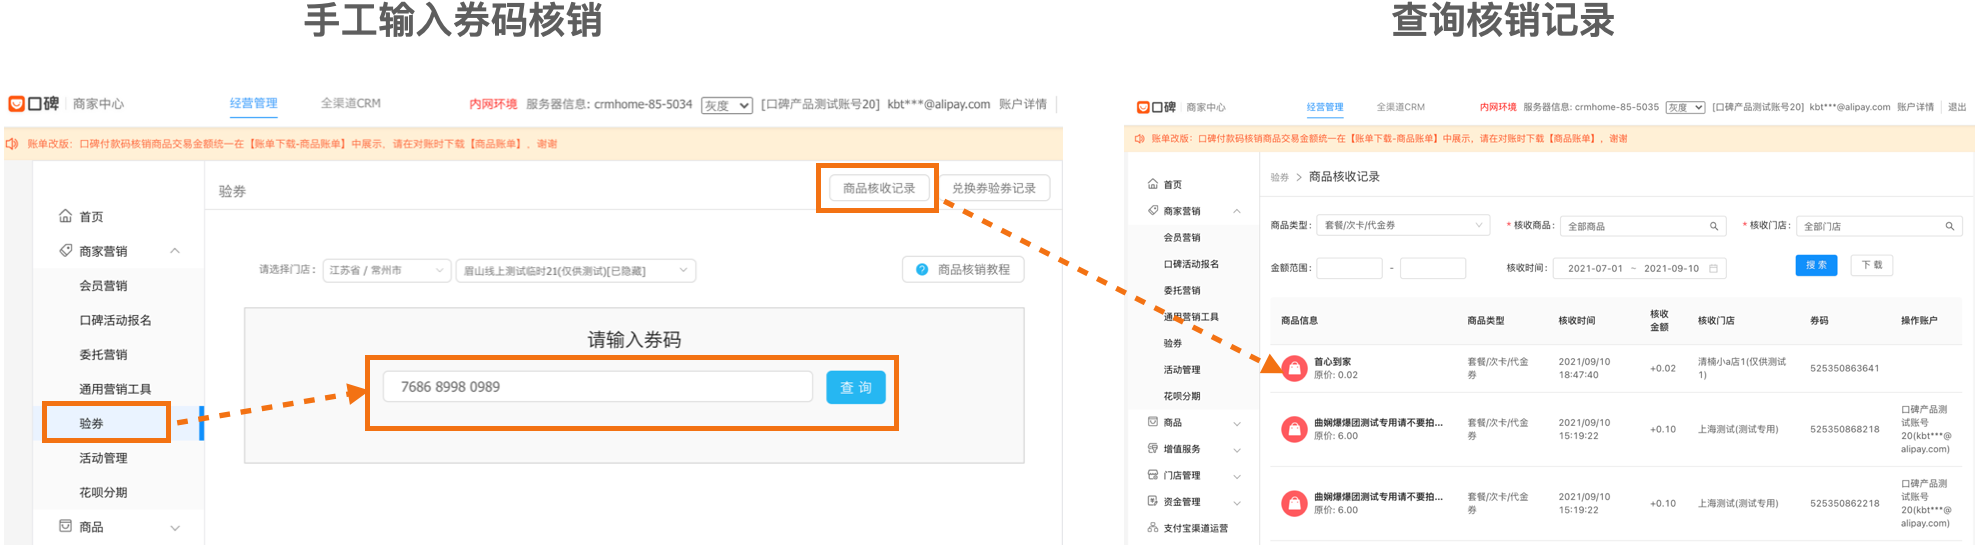Click the 商家营销 tag icon in the right screenshot

click(x=1153, y=211)
